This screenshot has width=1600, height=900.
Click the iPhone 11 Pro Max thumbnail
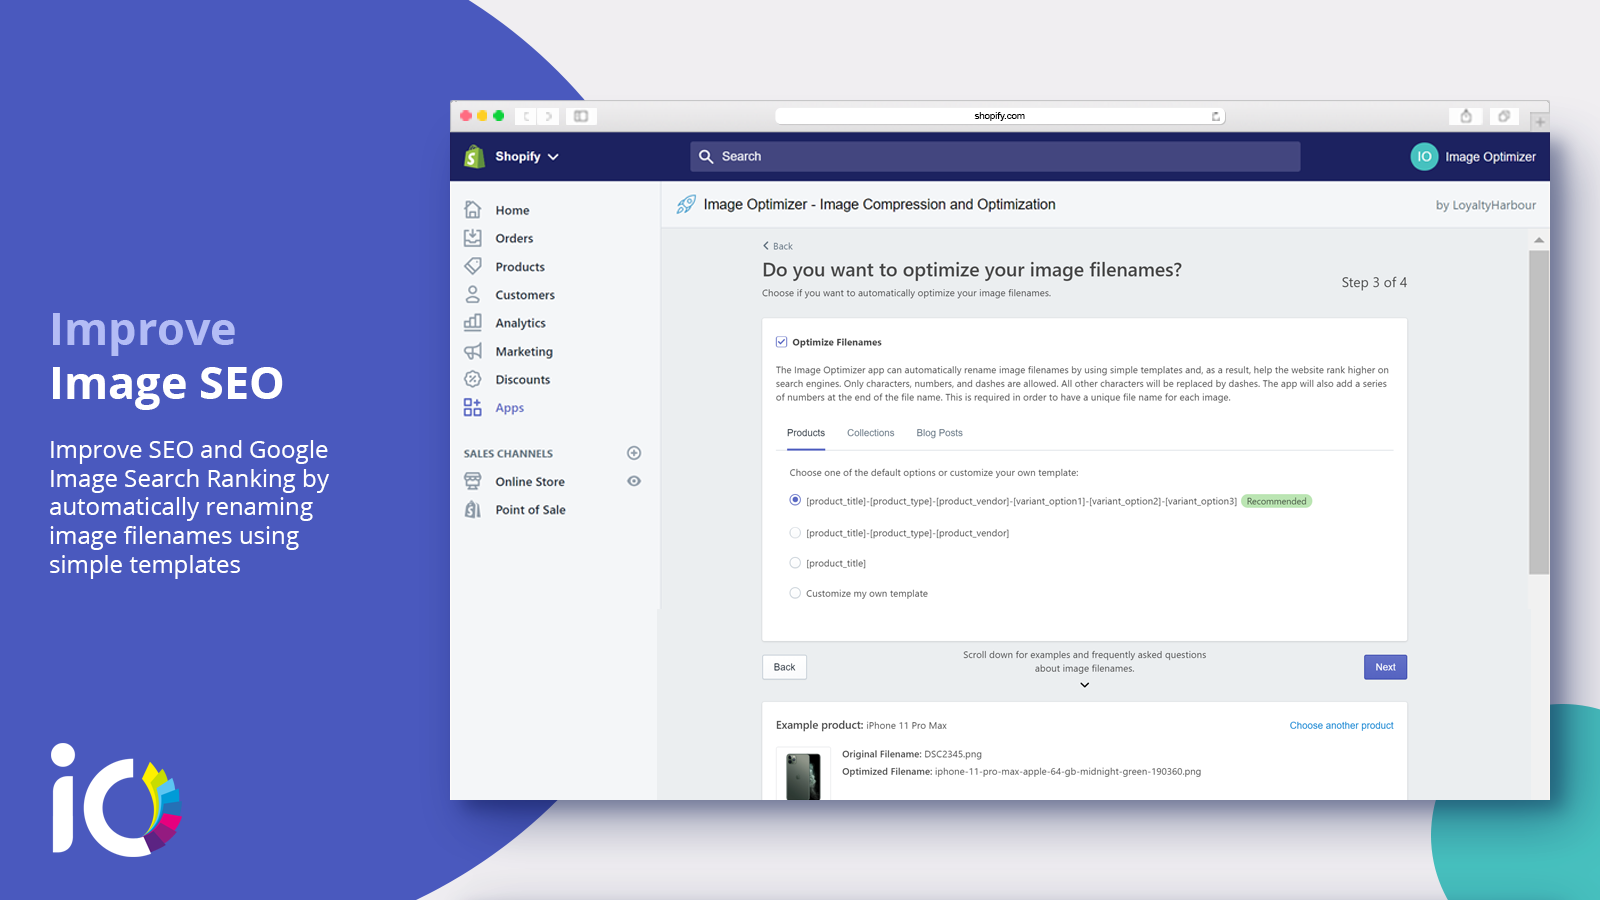pyautogui.click(x=803, y=776)
